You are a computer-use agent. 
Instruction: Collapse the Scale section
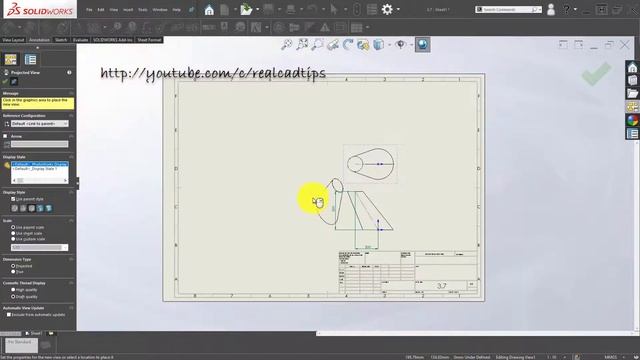[71, 220]
